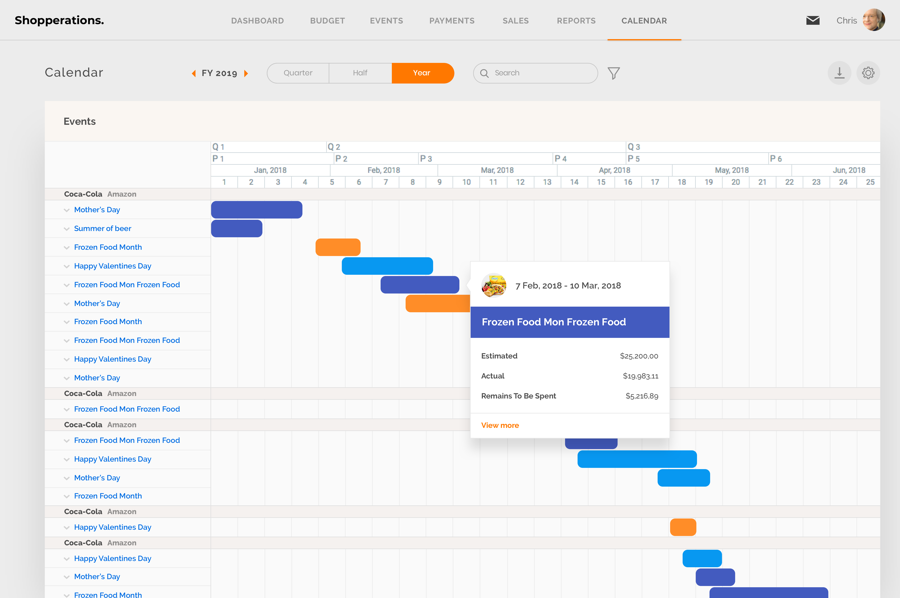Click the download icon button
The width and height of the screenshot is (900, 598).
pyautogui.click(x=839, y=73)
